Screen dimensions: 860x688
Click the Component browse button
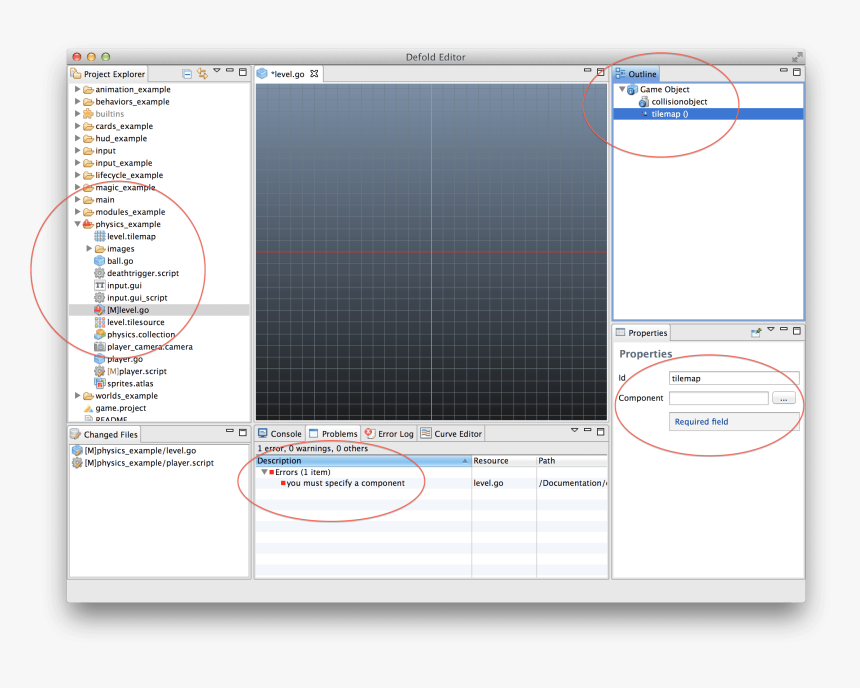(783, 399)
